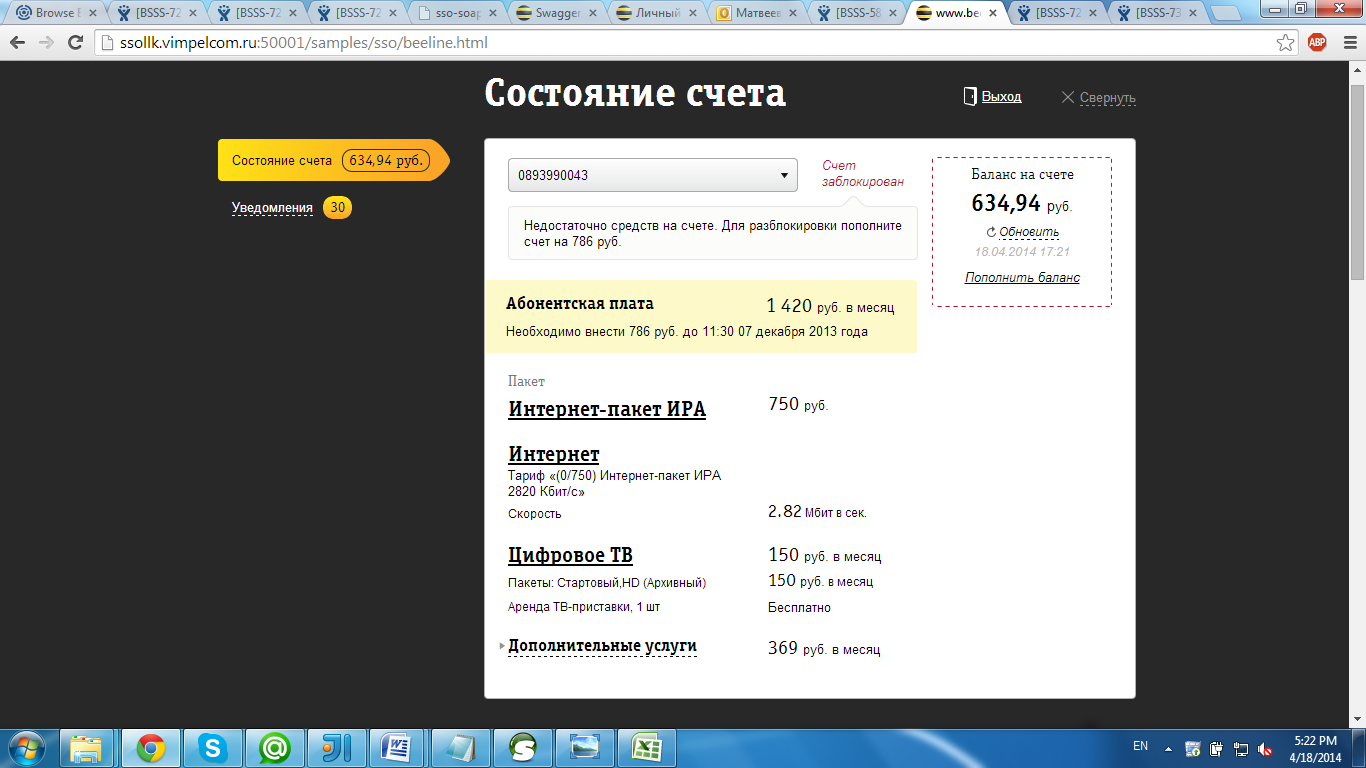Switch to the BSSS-58 tab
Screen dimensions: 1366x768
(856, 13)
